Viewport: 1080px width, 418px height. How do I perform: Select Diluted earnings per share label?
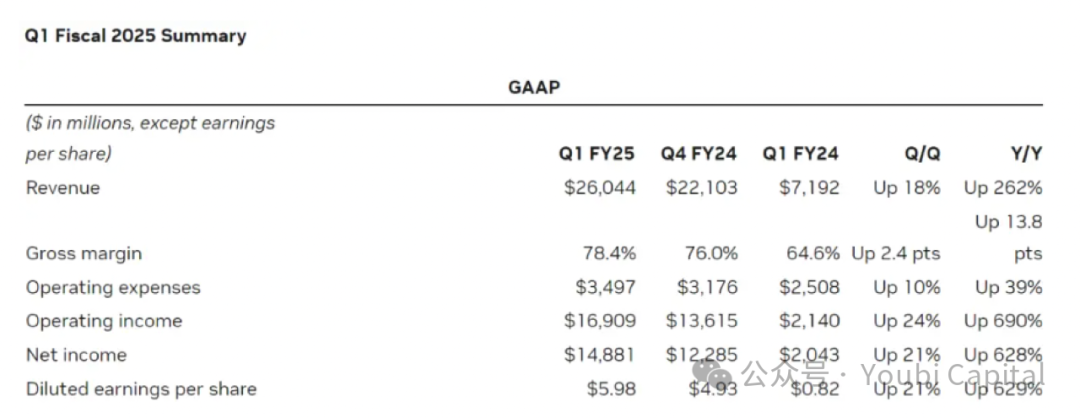[141, 389]
